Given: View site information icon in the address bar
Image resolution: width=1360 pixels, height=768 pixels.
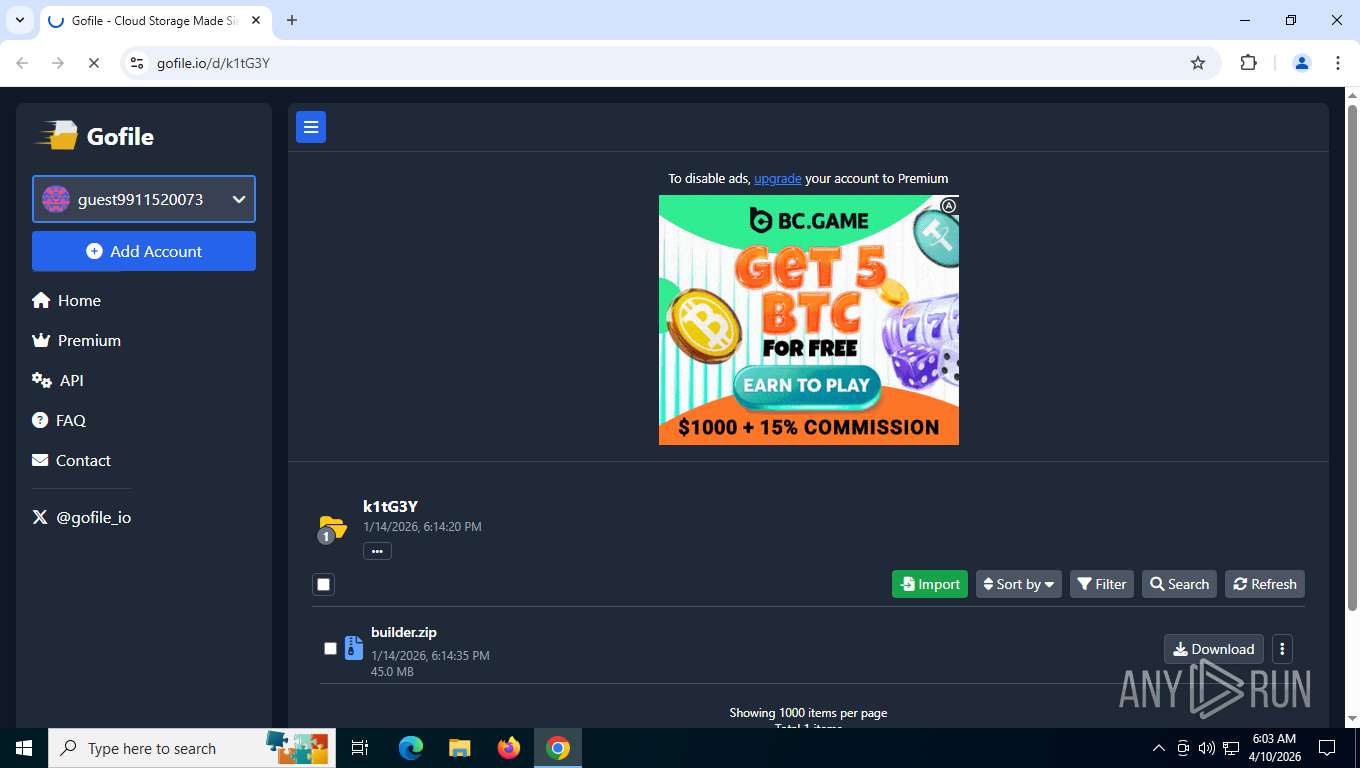Looking at the screenshot, I should click(x=139, y=63).
